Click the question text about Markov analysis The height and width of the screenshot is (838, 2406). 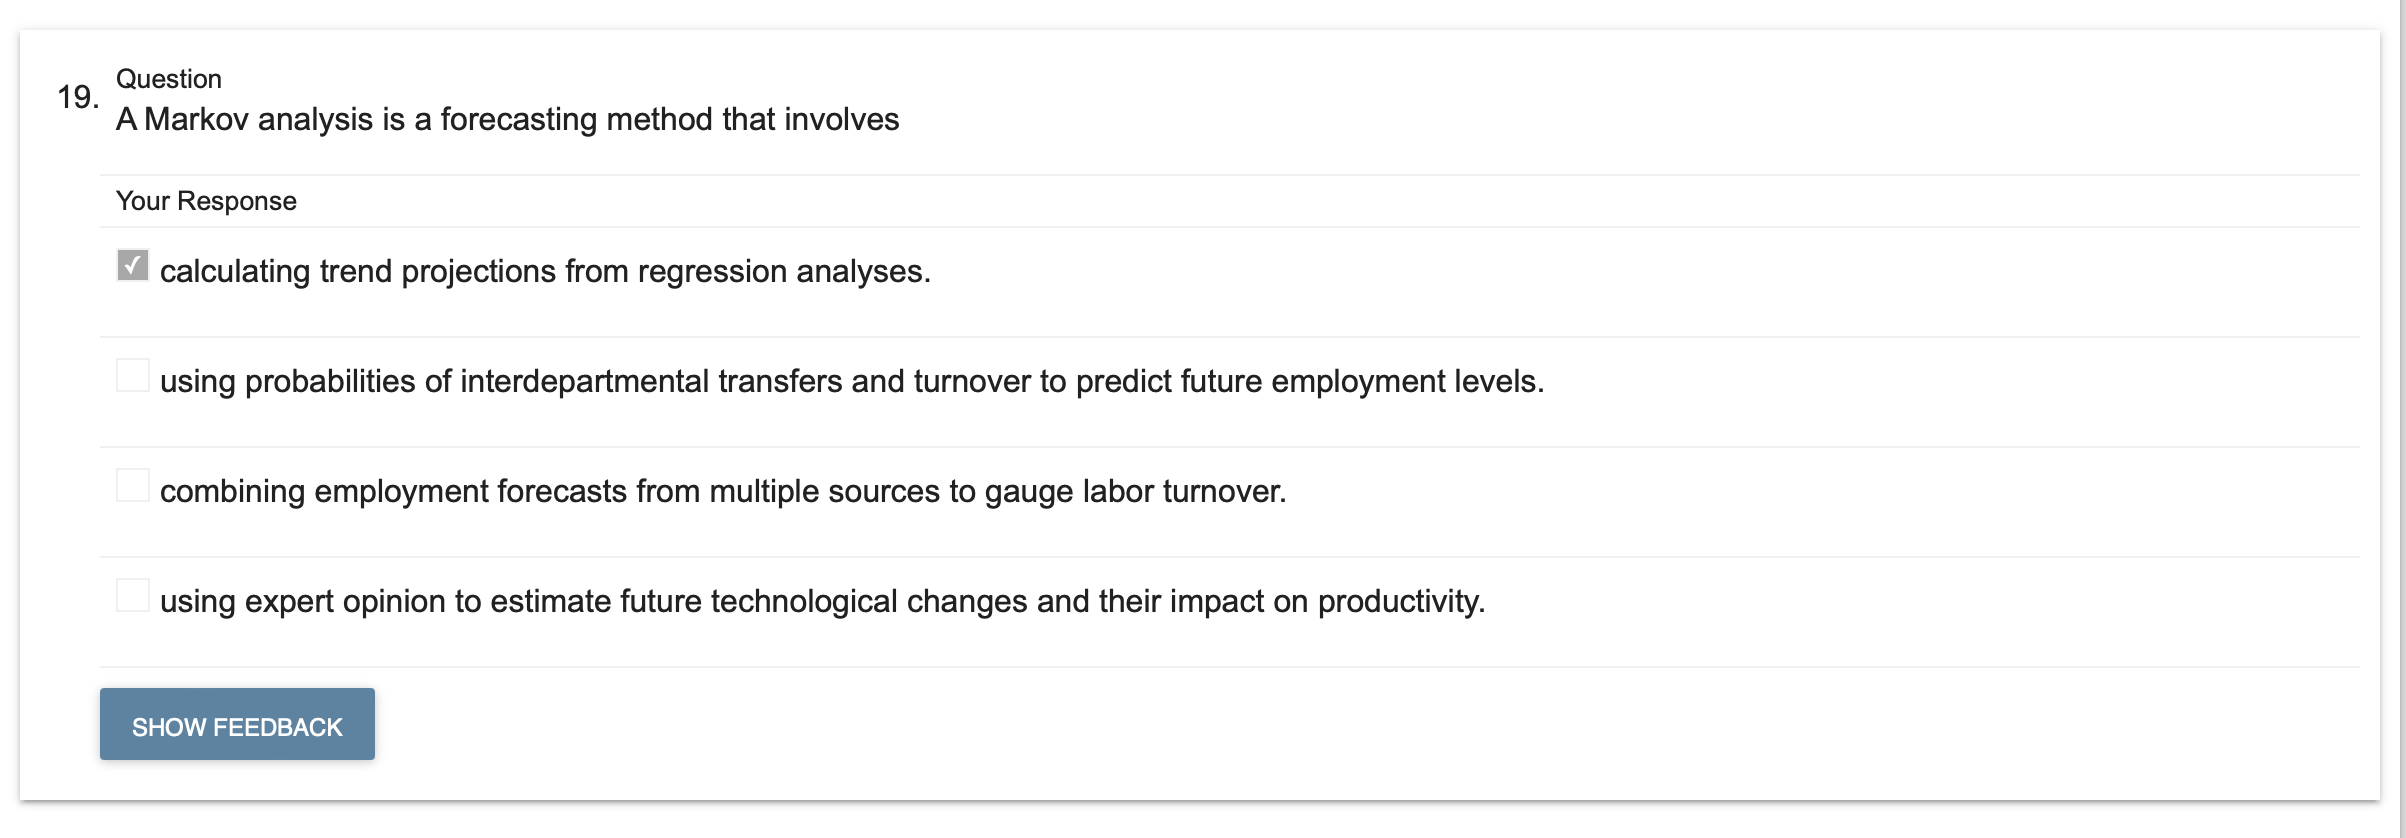tap(508, 119)
